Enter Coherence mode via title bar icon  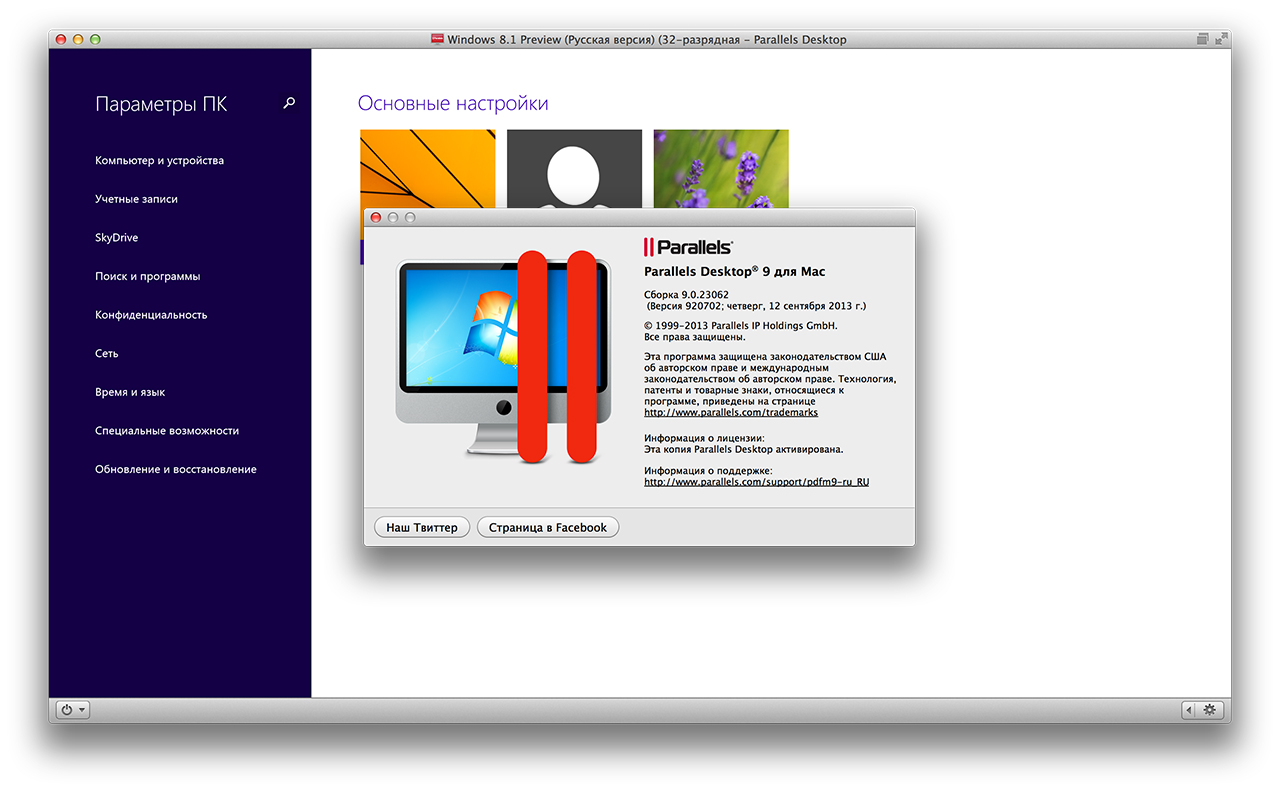pos(1202,39)
